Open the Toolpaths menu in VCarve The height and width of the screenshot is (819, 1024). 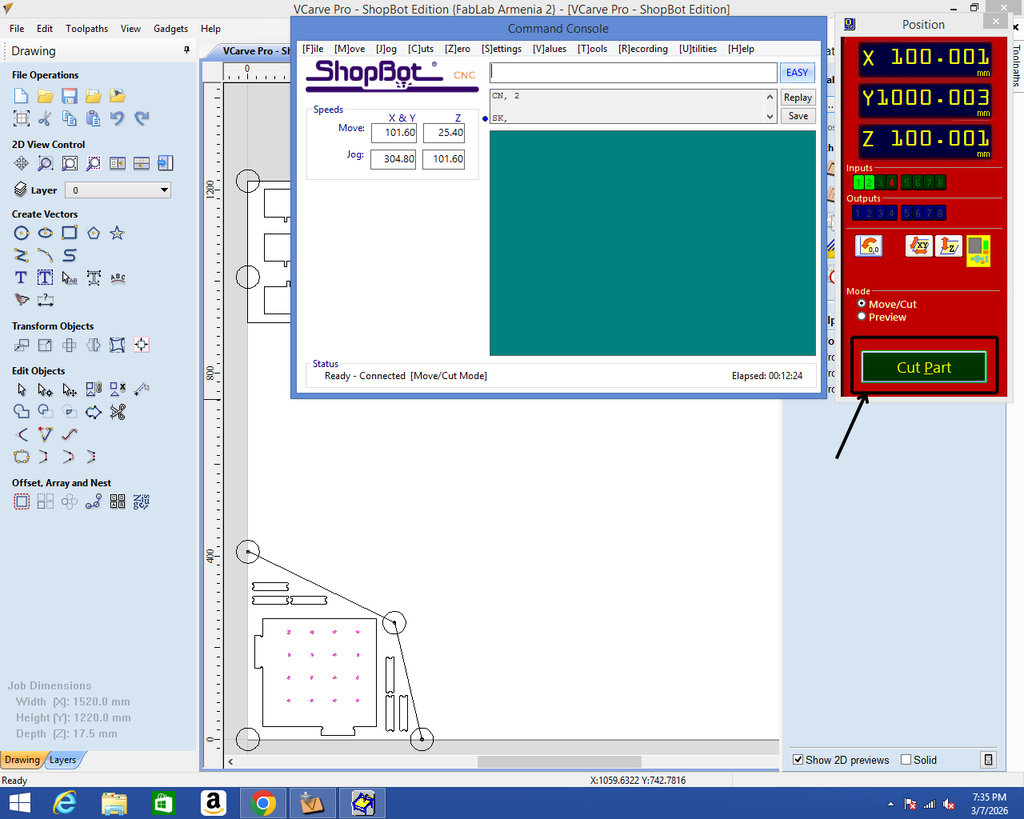pyautogui.click(x=87, y=29)
